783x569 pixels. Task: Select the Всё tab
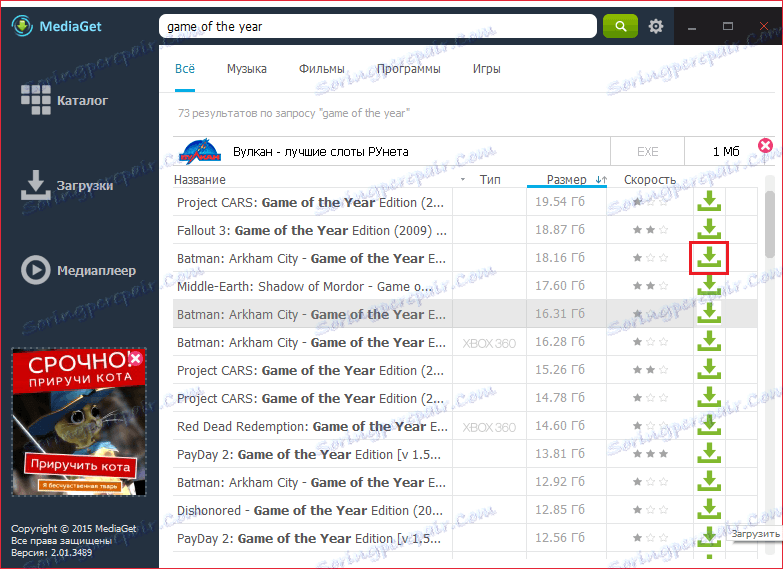[185, 69]
